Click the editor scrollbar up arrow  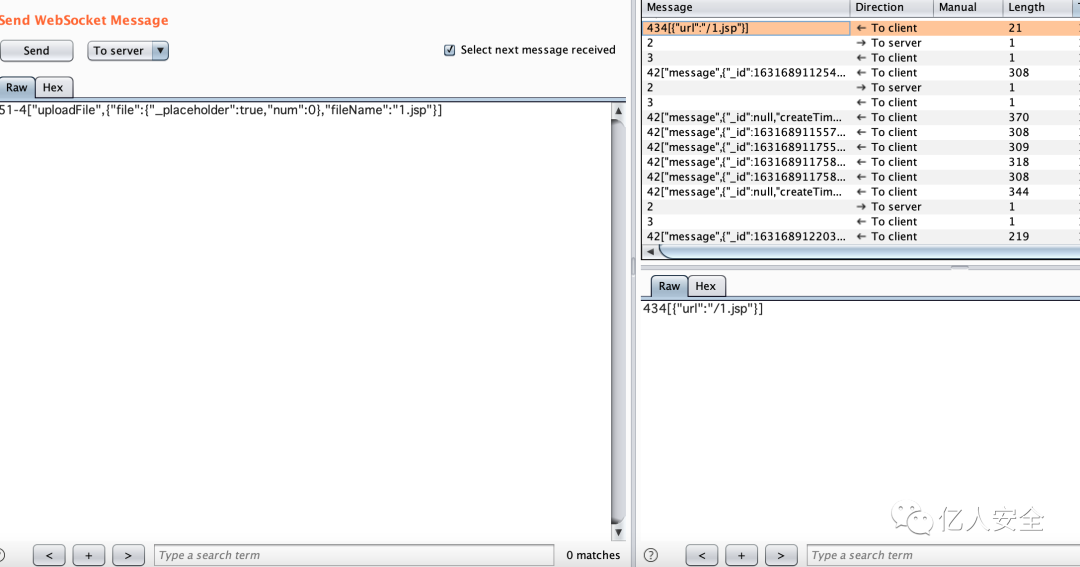619,110
